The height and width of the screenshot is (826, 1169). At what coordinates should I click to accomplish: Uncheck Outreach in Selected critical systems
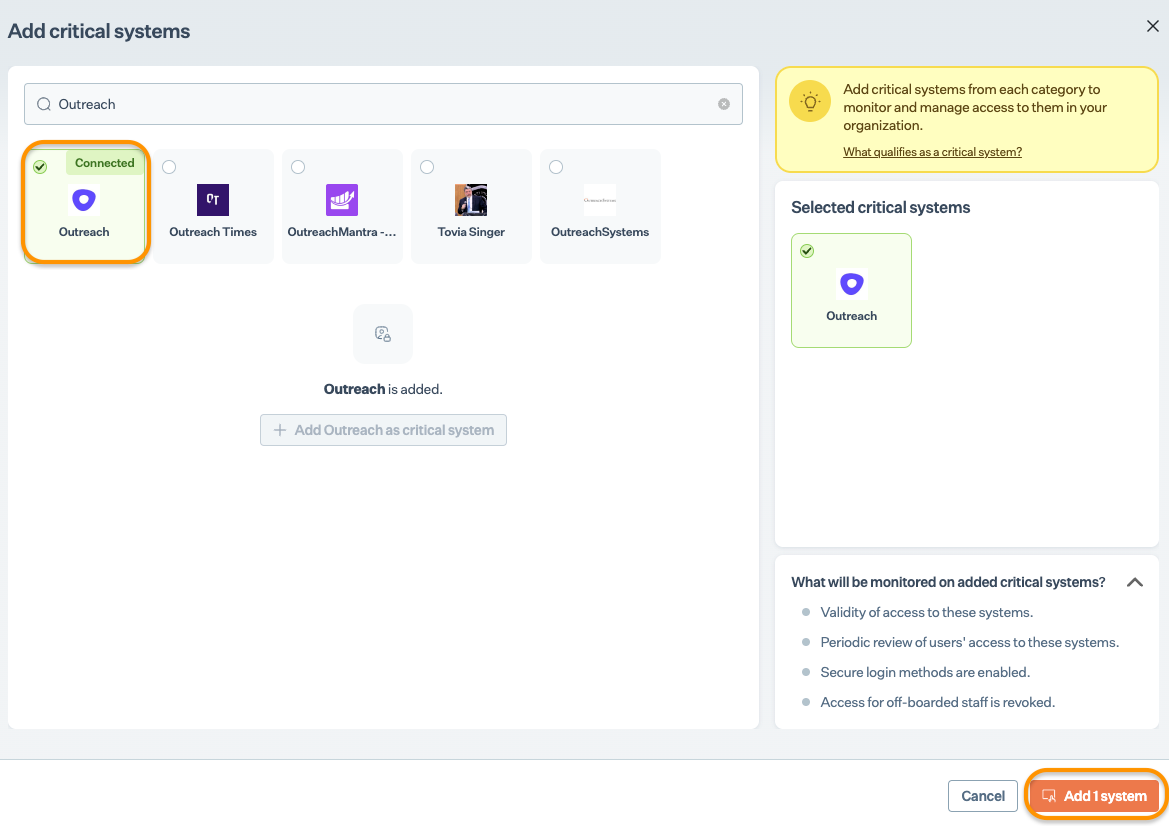click(807, 251)
